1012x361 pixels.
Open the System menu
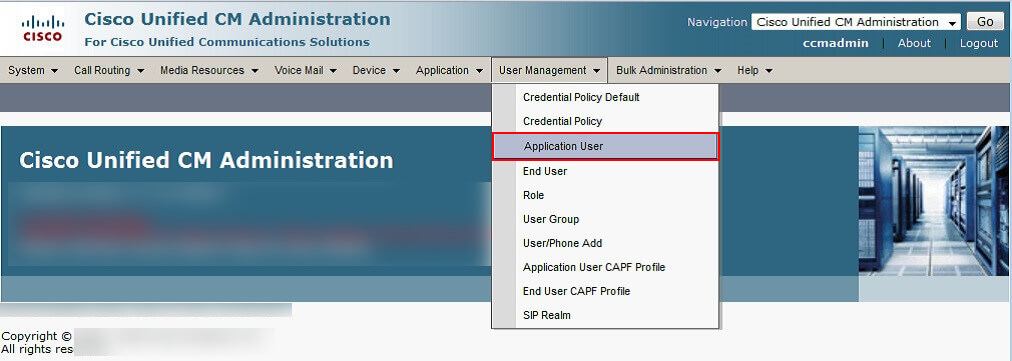coord(33,70)
